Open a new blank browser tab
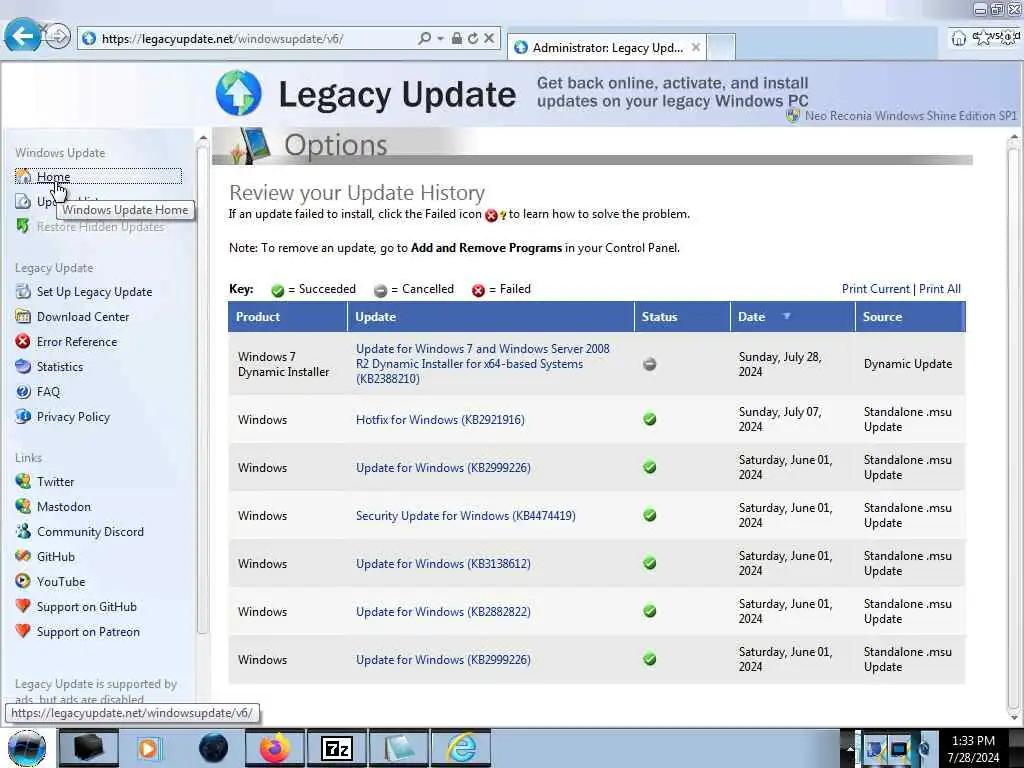1024x768 pixels. tap(721, 48)
